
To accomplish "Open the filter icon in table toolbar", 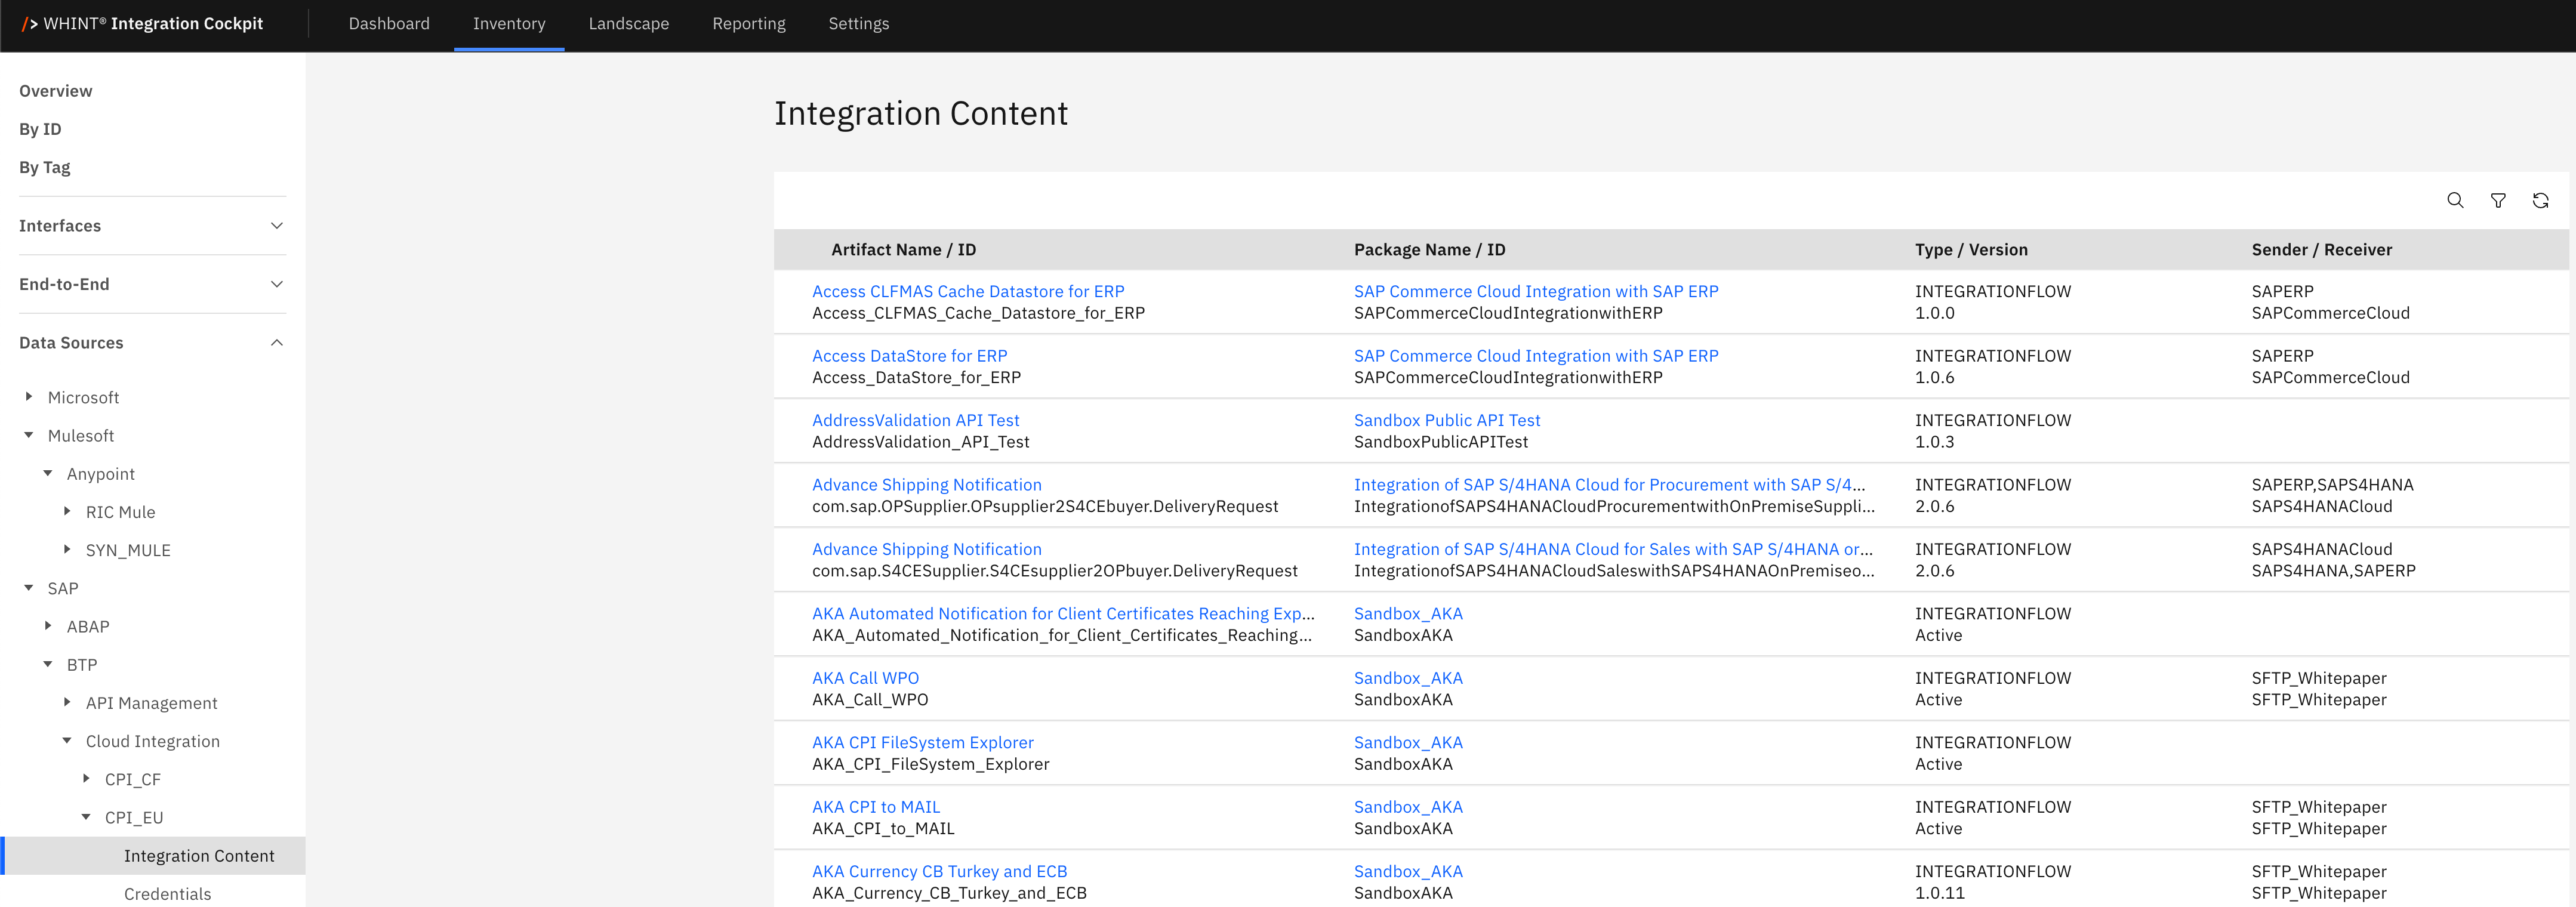I will pyautogui.click(x=2497, y=200).
